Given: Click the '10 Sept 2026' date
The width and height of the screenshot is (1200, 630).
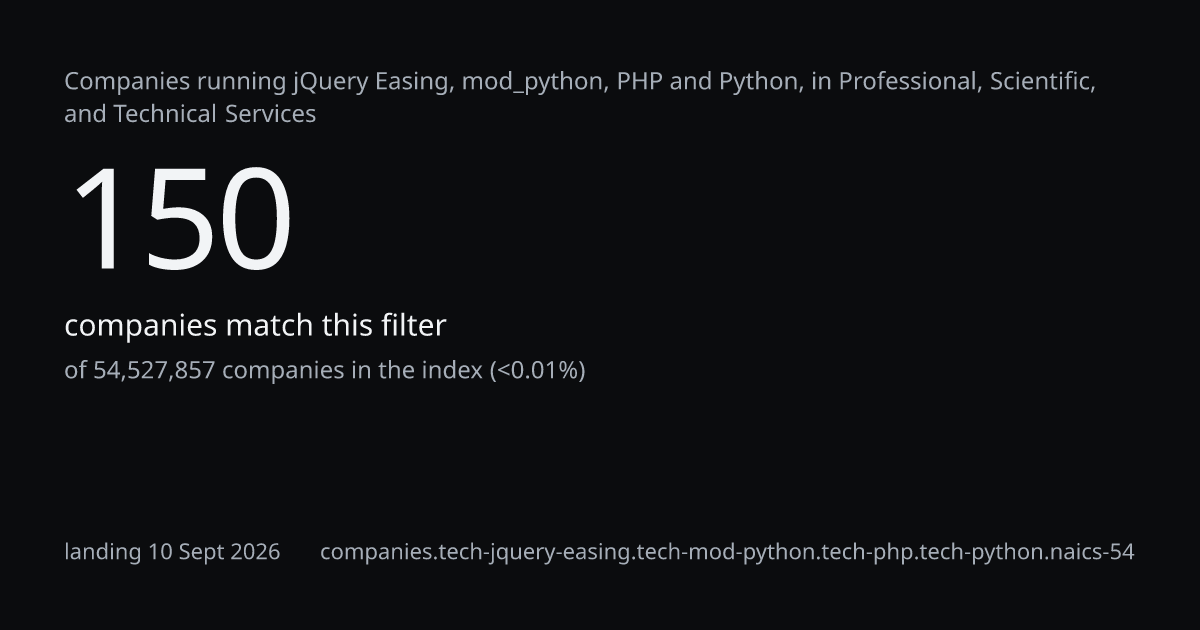Looking at the screenshot, I should 214,552.
